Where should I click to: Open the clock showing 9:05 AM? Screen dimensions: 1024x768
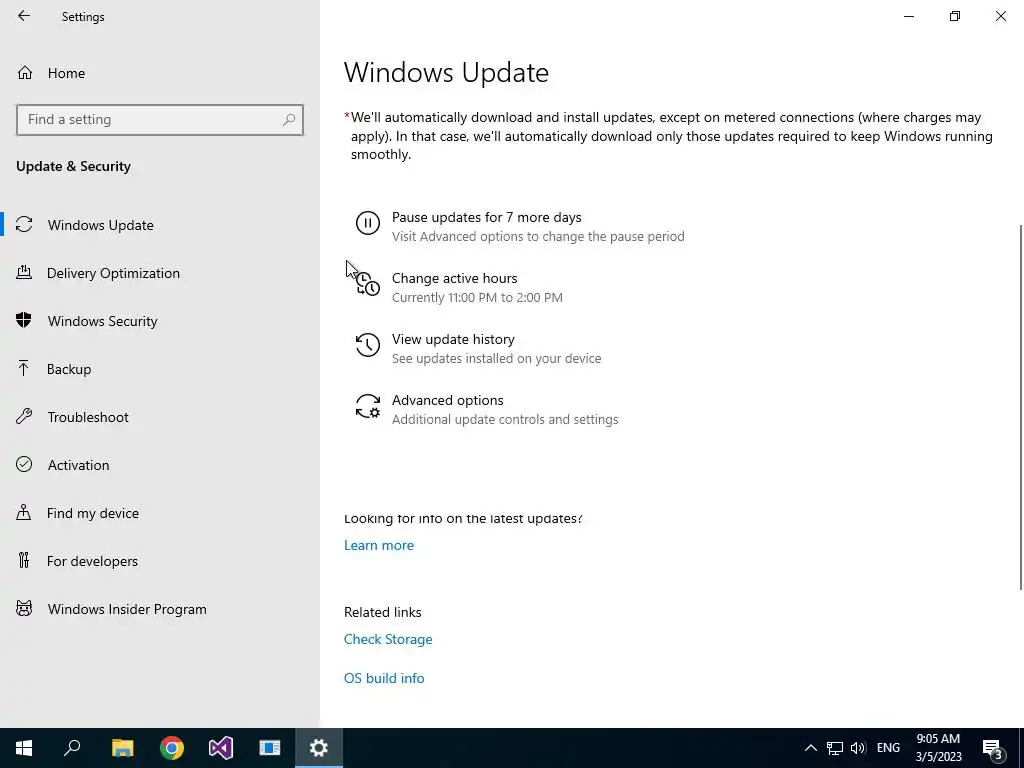[x=938, y=748]
